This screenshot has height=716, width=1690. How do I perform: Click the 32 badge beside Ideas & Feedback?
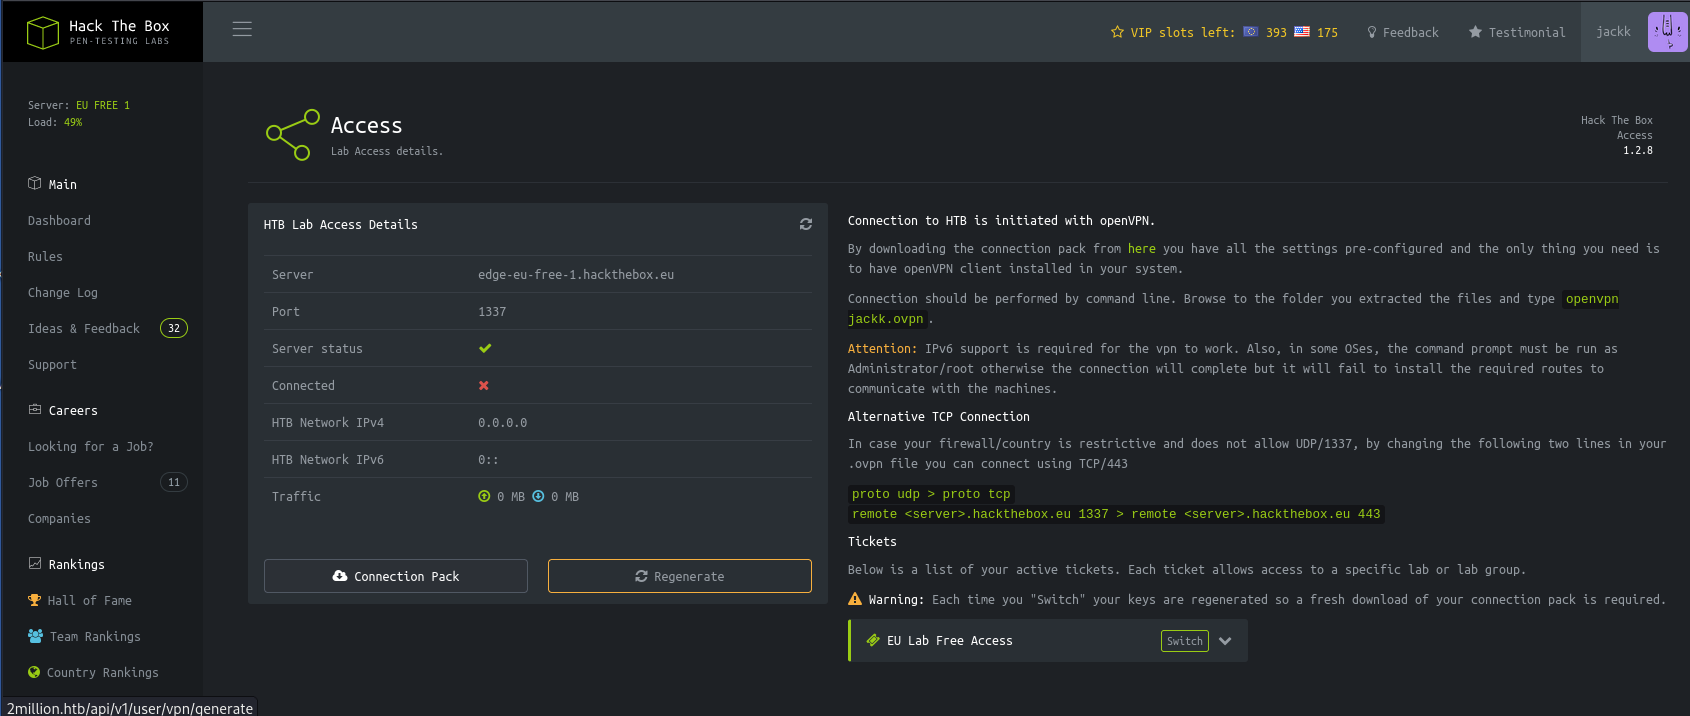pyautogui.click(x=174, y=328)
